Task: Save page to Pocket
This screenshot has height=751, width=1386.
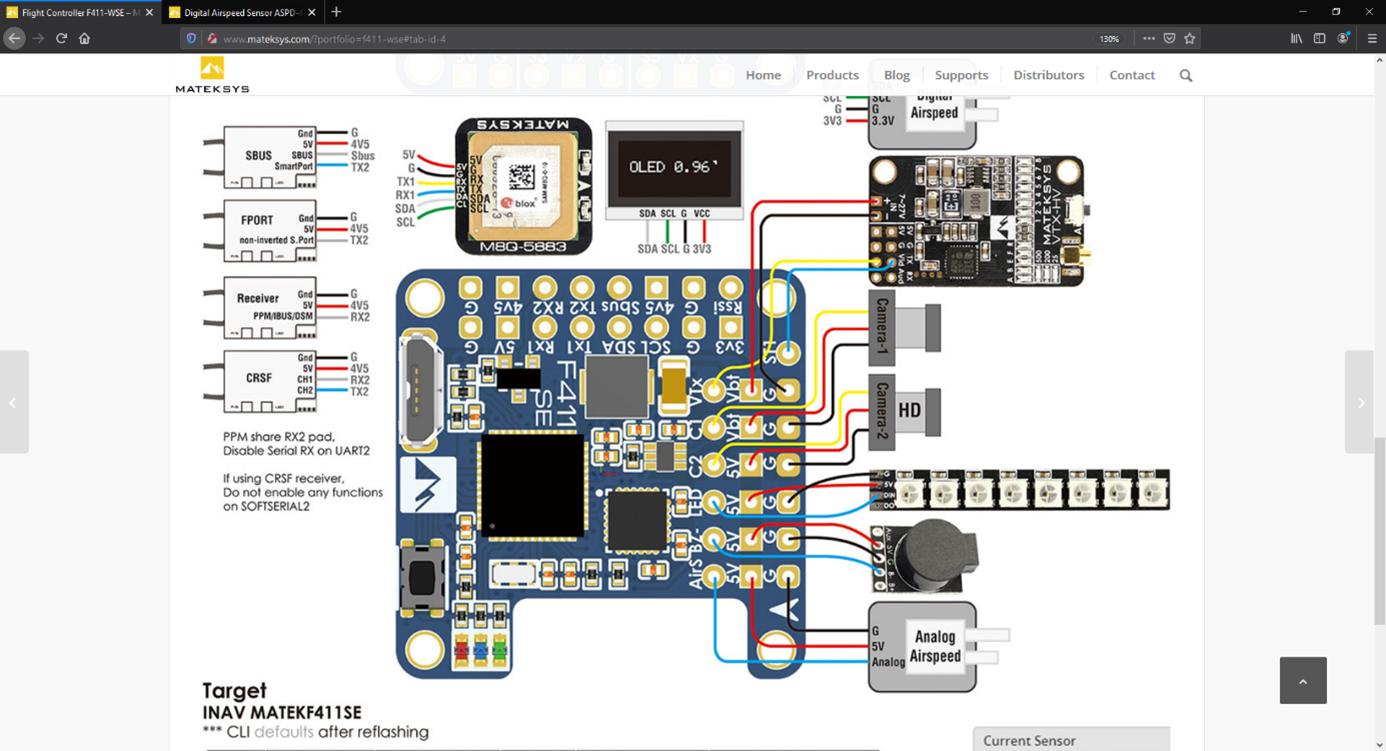Action: click(x=1169, y=38)
